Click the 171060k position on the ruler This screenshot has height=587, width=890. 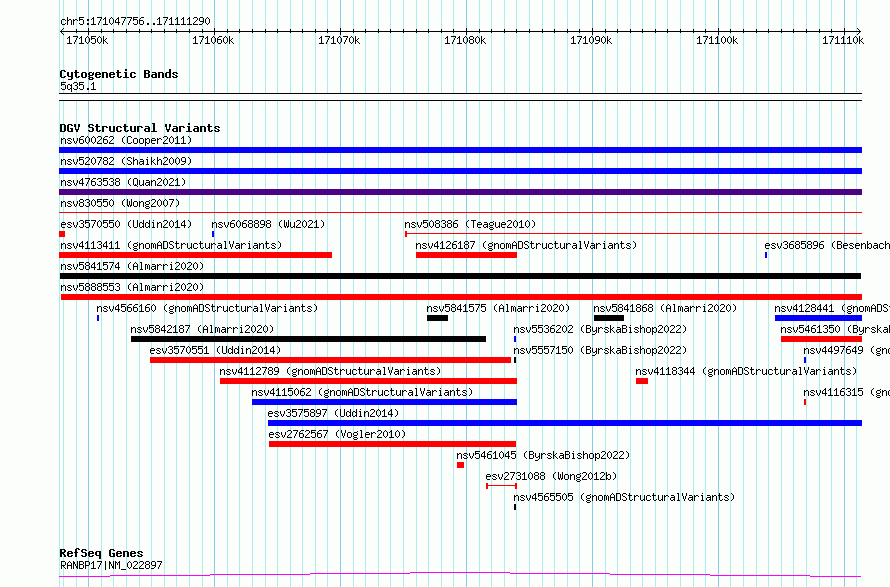pos(214,40)
